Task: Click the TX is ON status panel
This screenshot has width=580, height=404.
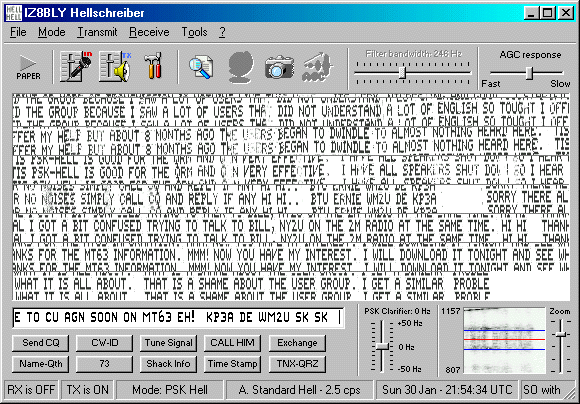Action: point(88,390)
